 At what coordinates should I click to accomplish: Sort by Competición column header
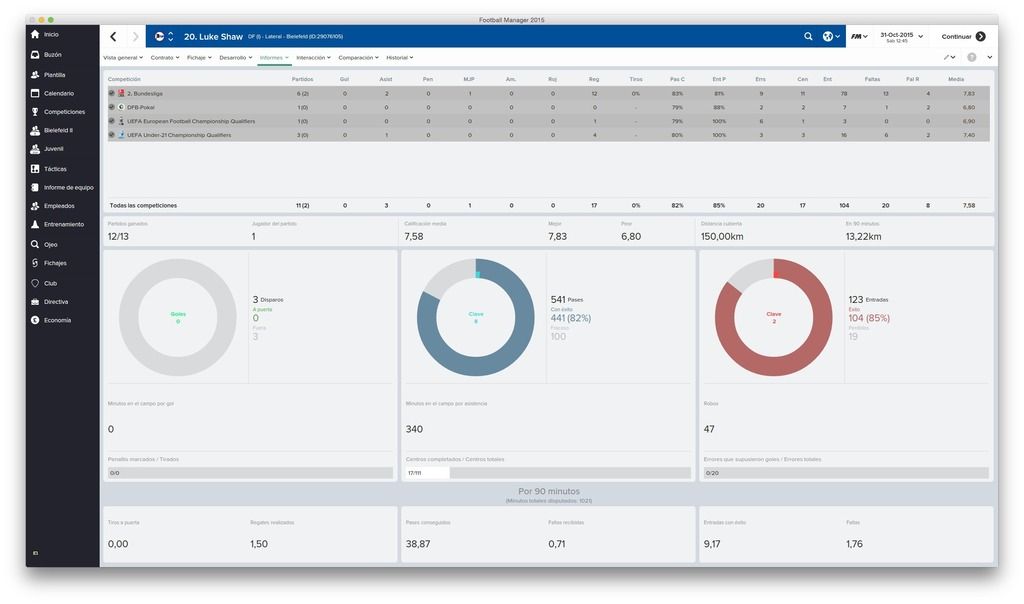(x=124, y=79)
